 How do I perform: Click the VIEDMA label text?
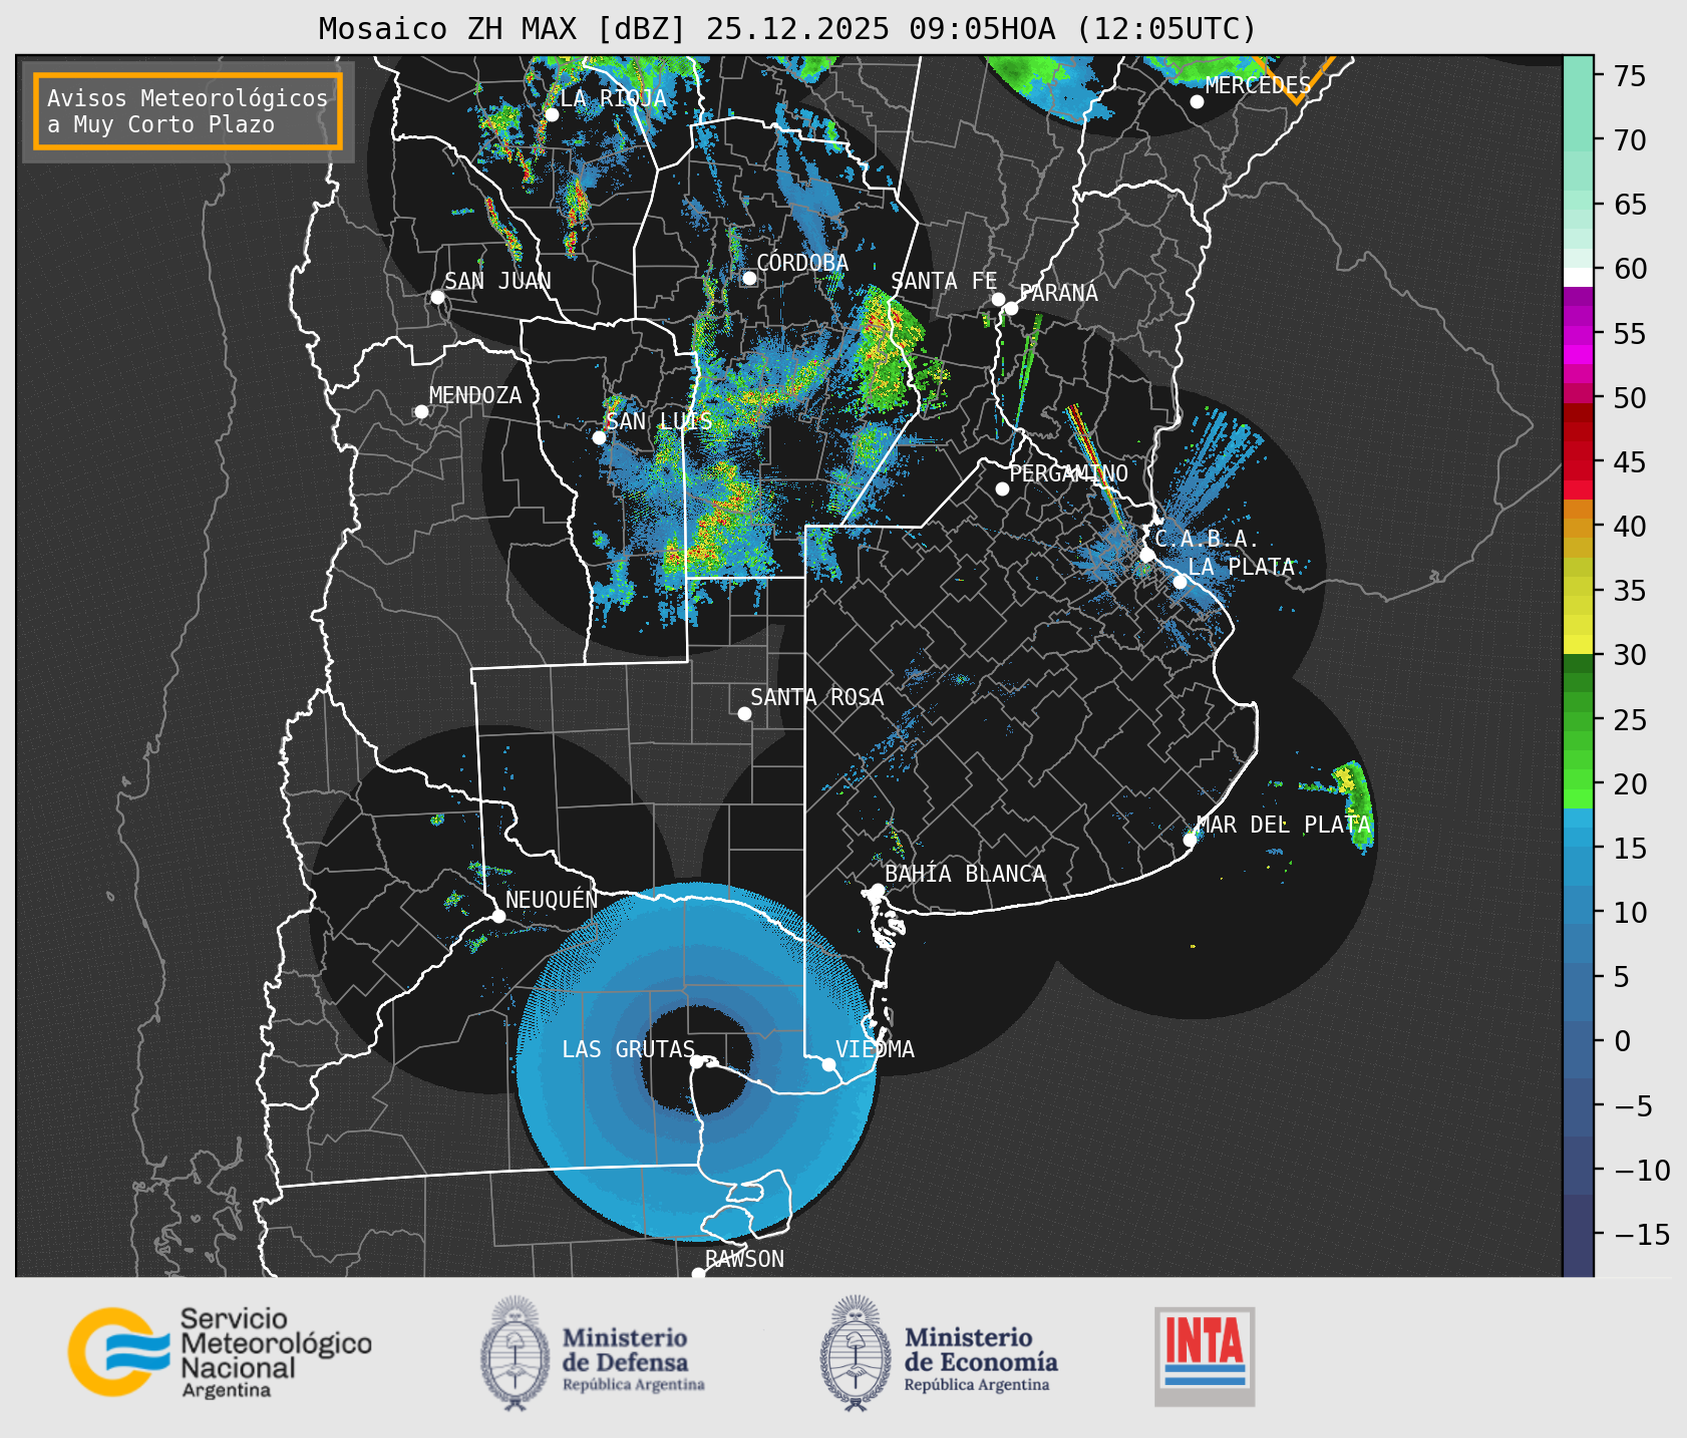875,1049
